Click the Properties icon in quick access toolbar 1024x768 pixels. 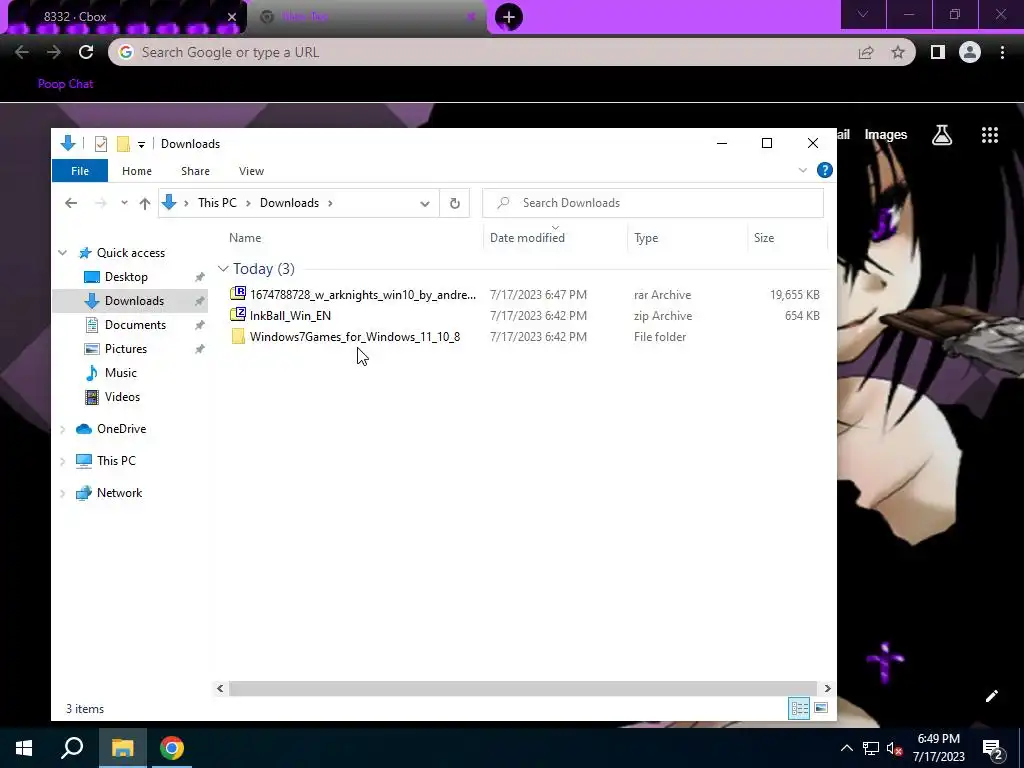click(101, 144)
